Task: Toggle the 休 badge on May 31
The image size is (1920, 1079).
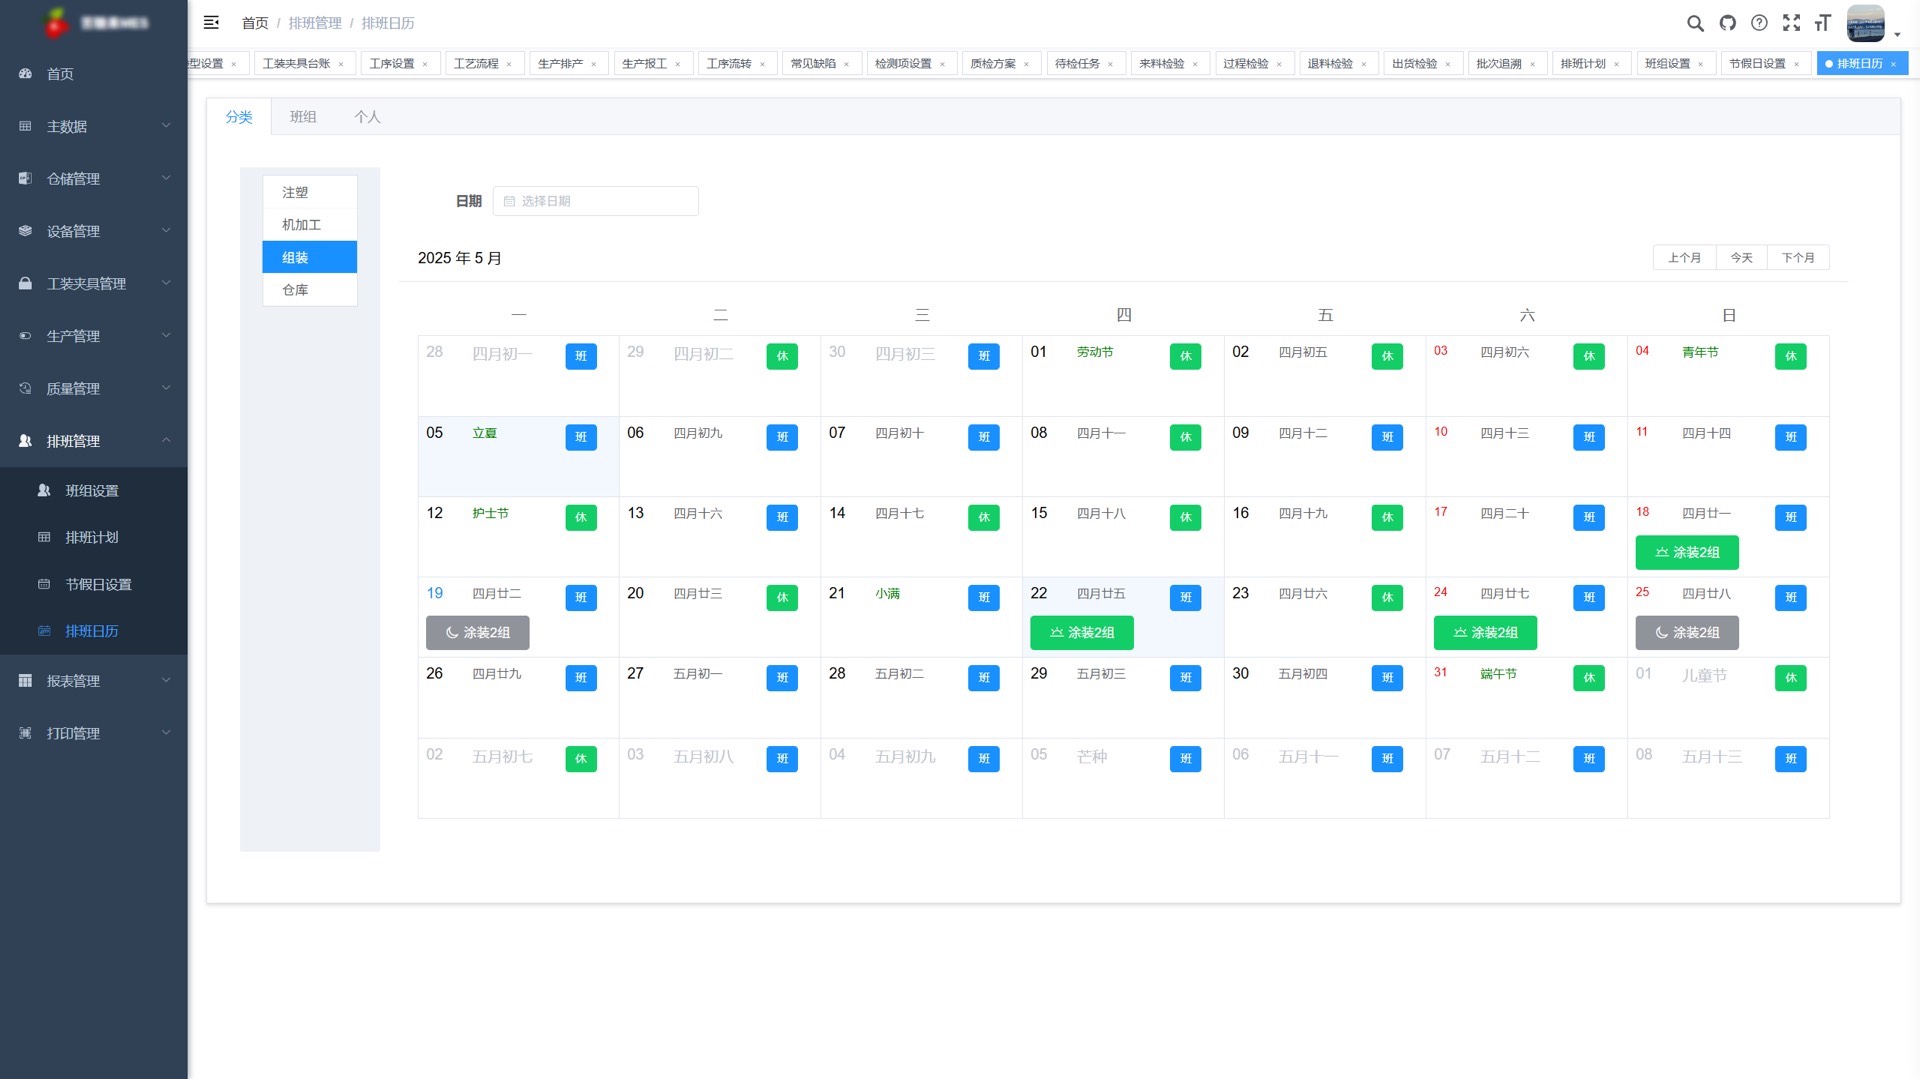Action: 1588,678
